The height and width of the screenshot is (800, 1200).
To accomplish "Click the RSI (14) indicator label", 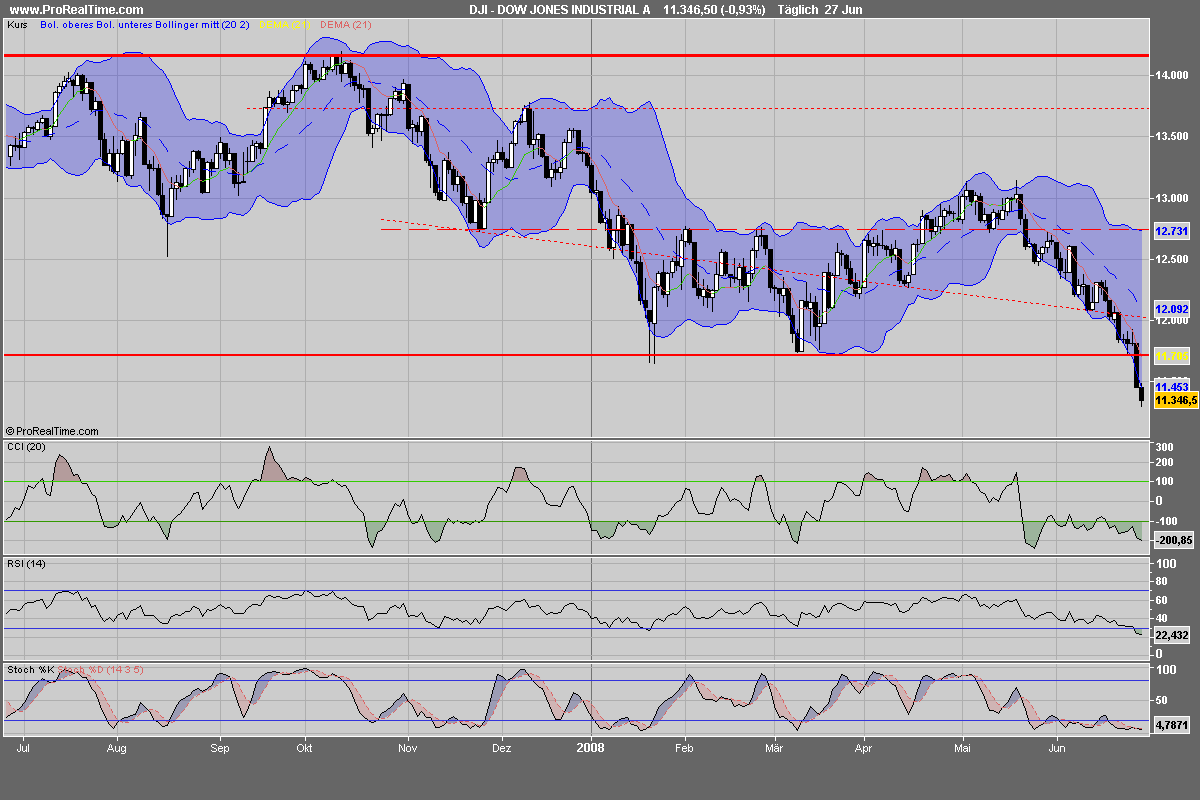I will [x=25, y=564].
